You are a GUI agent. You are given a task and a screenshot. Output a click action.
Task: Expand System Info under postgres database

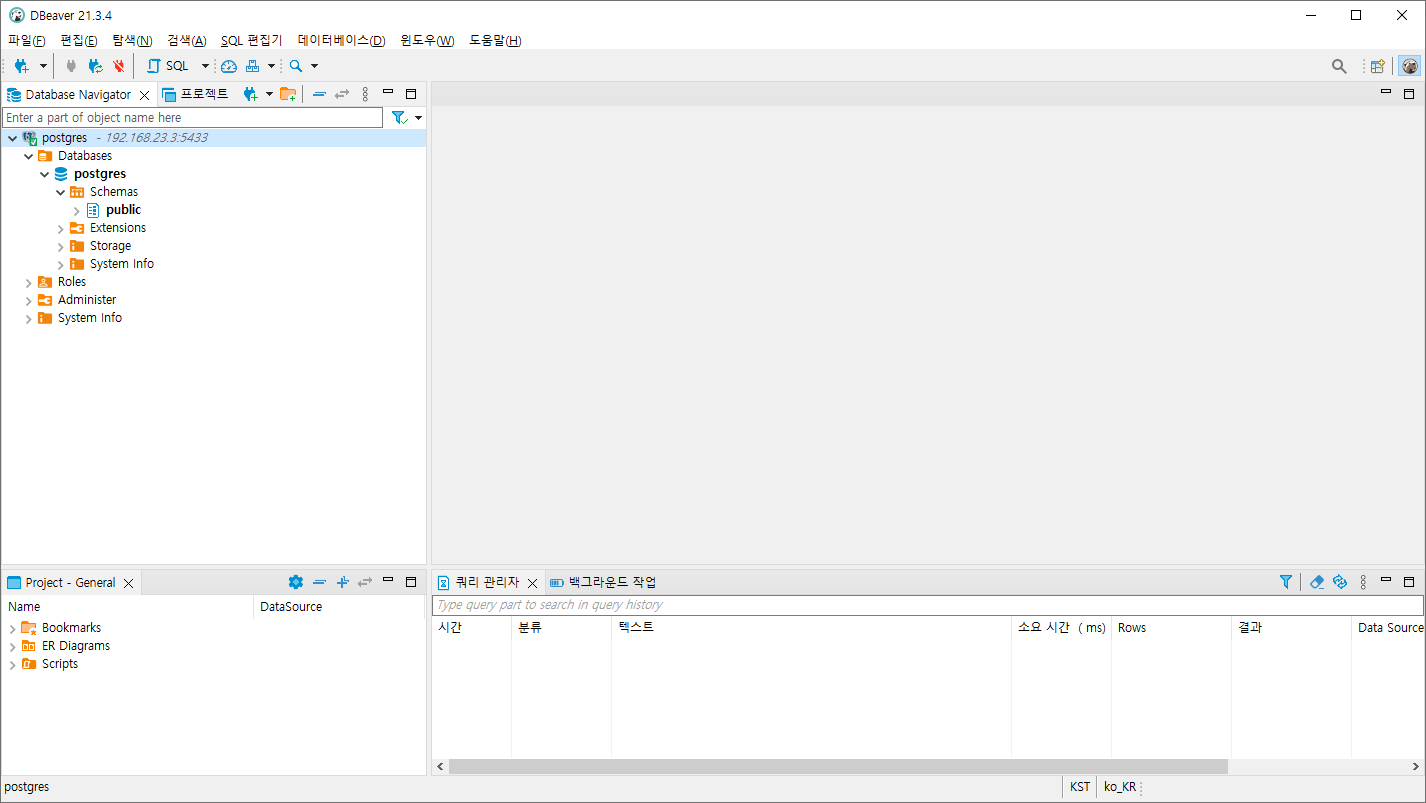pos(60,265)
